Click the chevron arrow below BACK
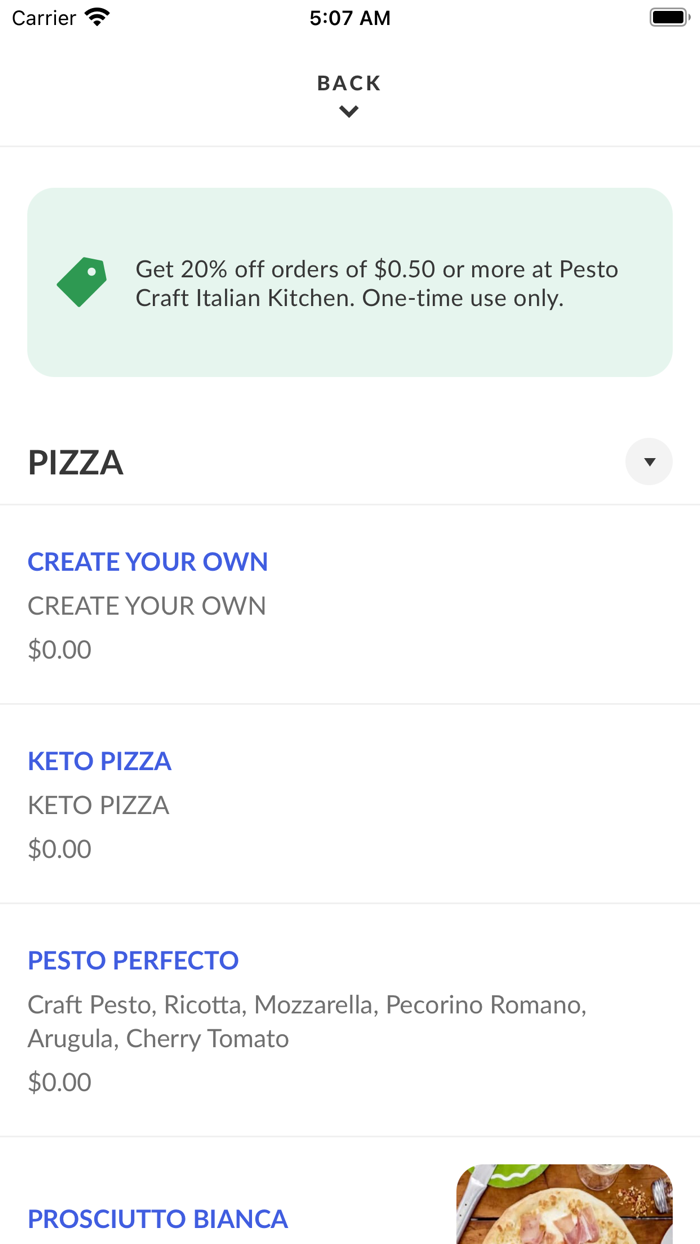The height and width of the screenshot is (1244, 700). click(x=348, y=112)
